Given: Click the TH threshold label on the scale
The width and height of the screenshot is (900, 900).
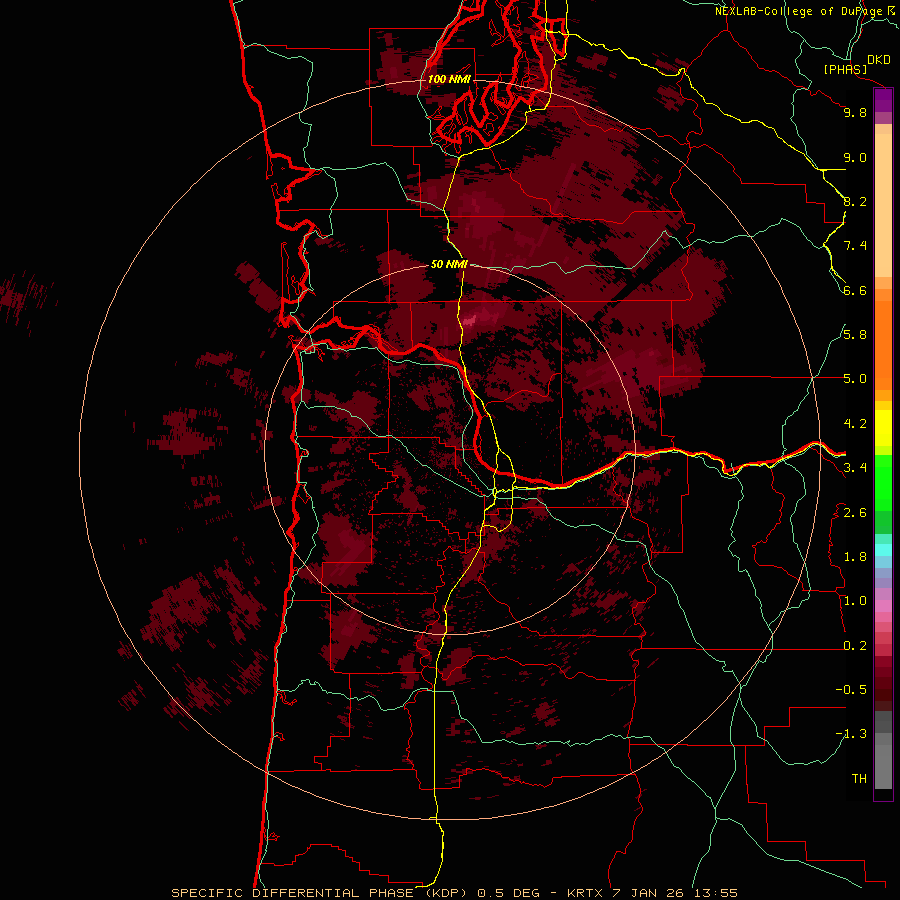Looking at the screenshot, I should click(x=859, y=779).
